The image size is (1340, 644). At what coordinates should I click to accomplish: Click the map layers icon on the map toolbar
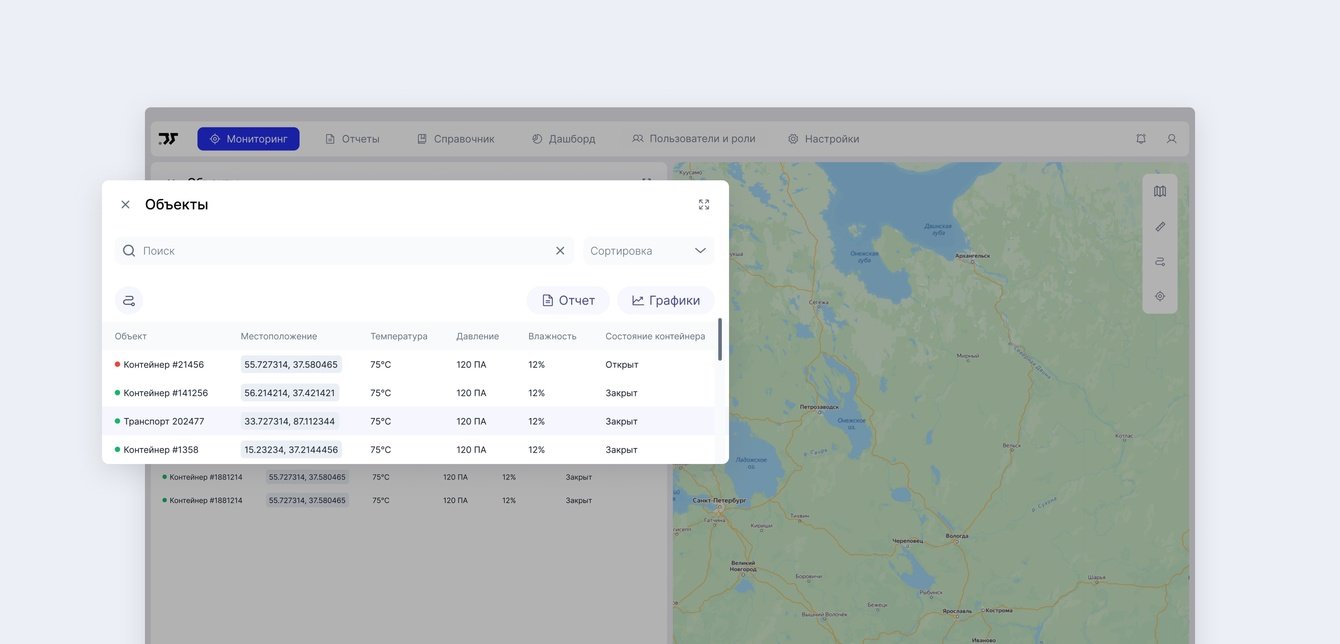coord(1160,191)
